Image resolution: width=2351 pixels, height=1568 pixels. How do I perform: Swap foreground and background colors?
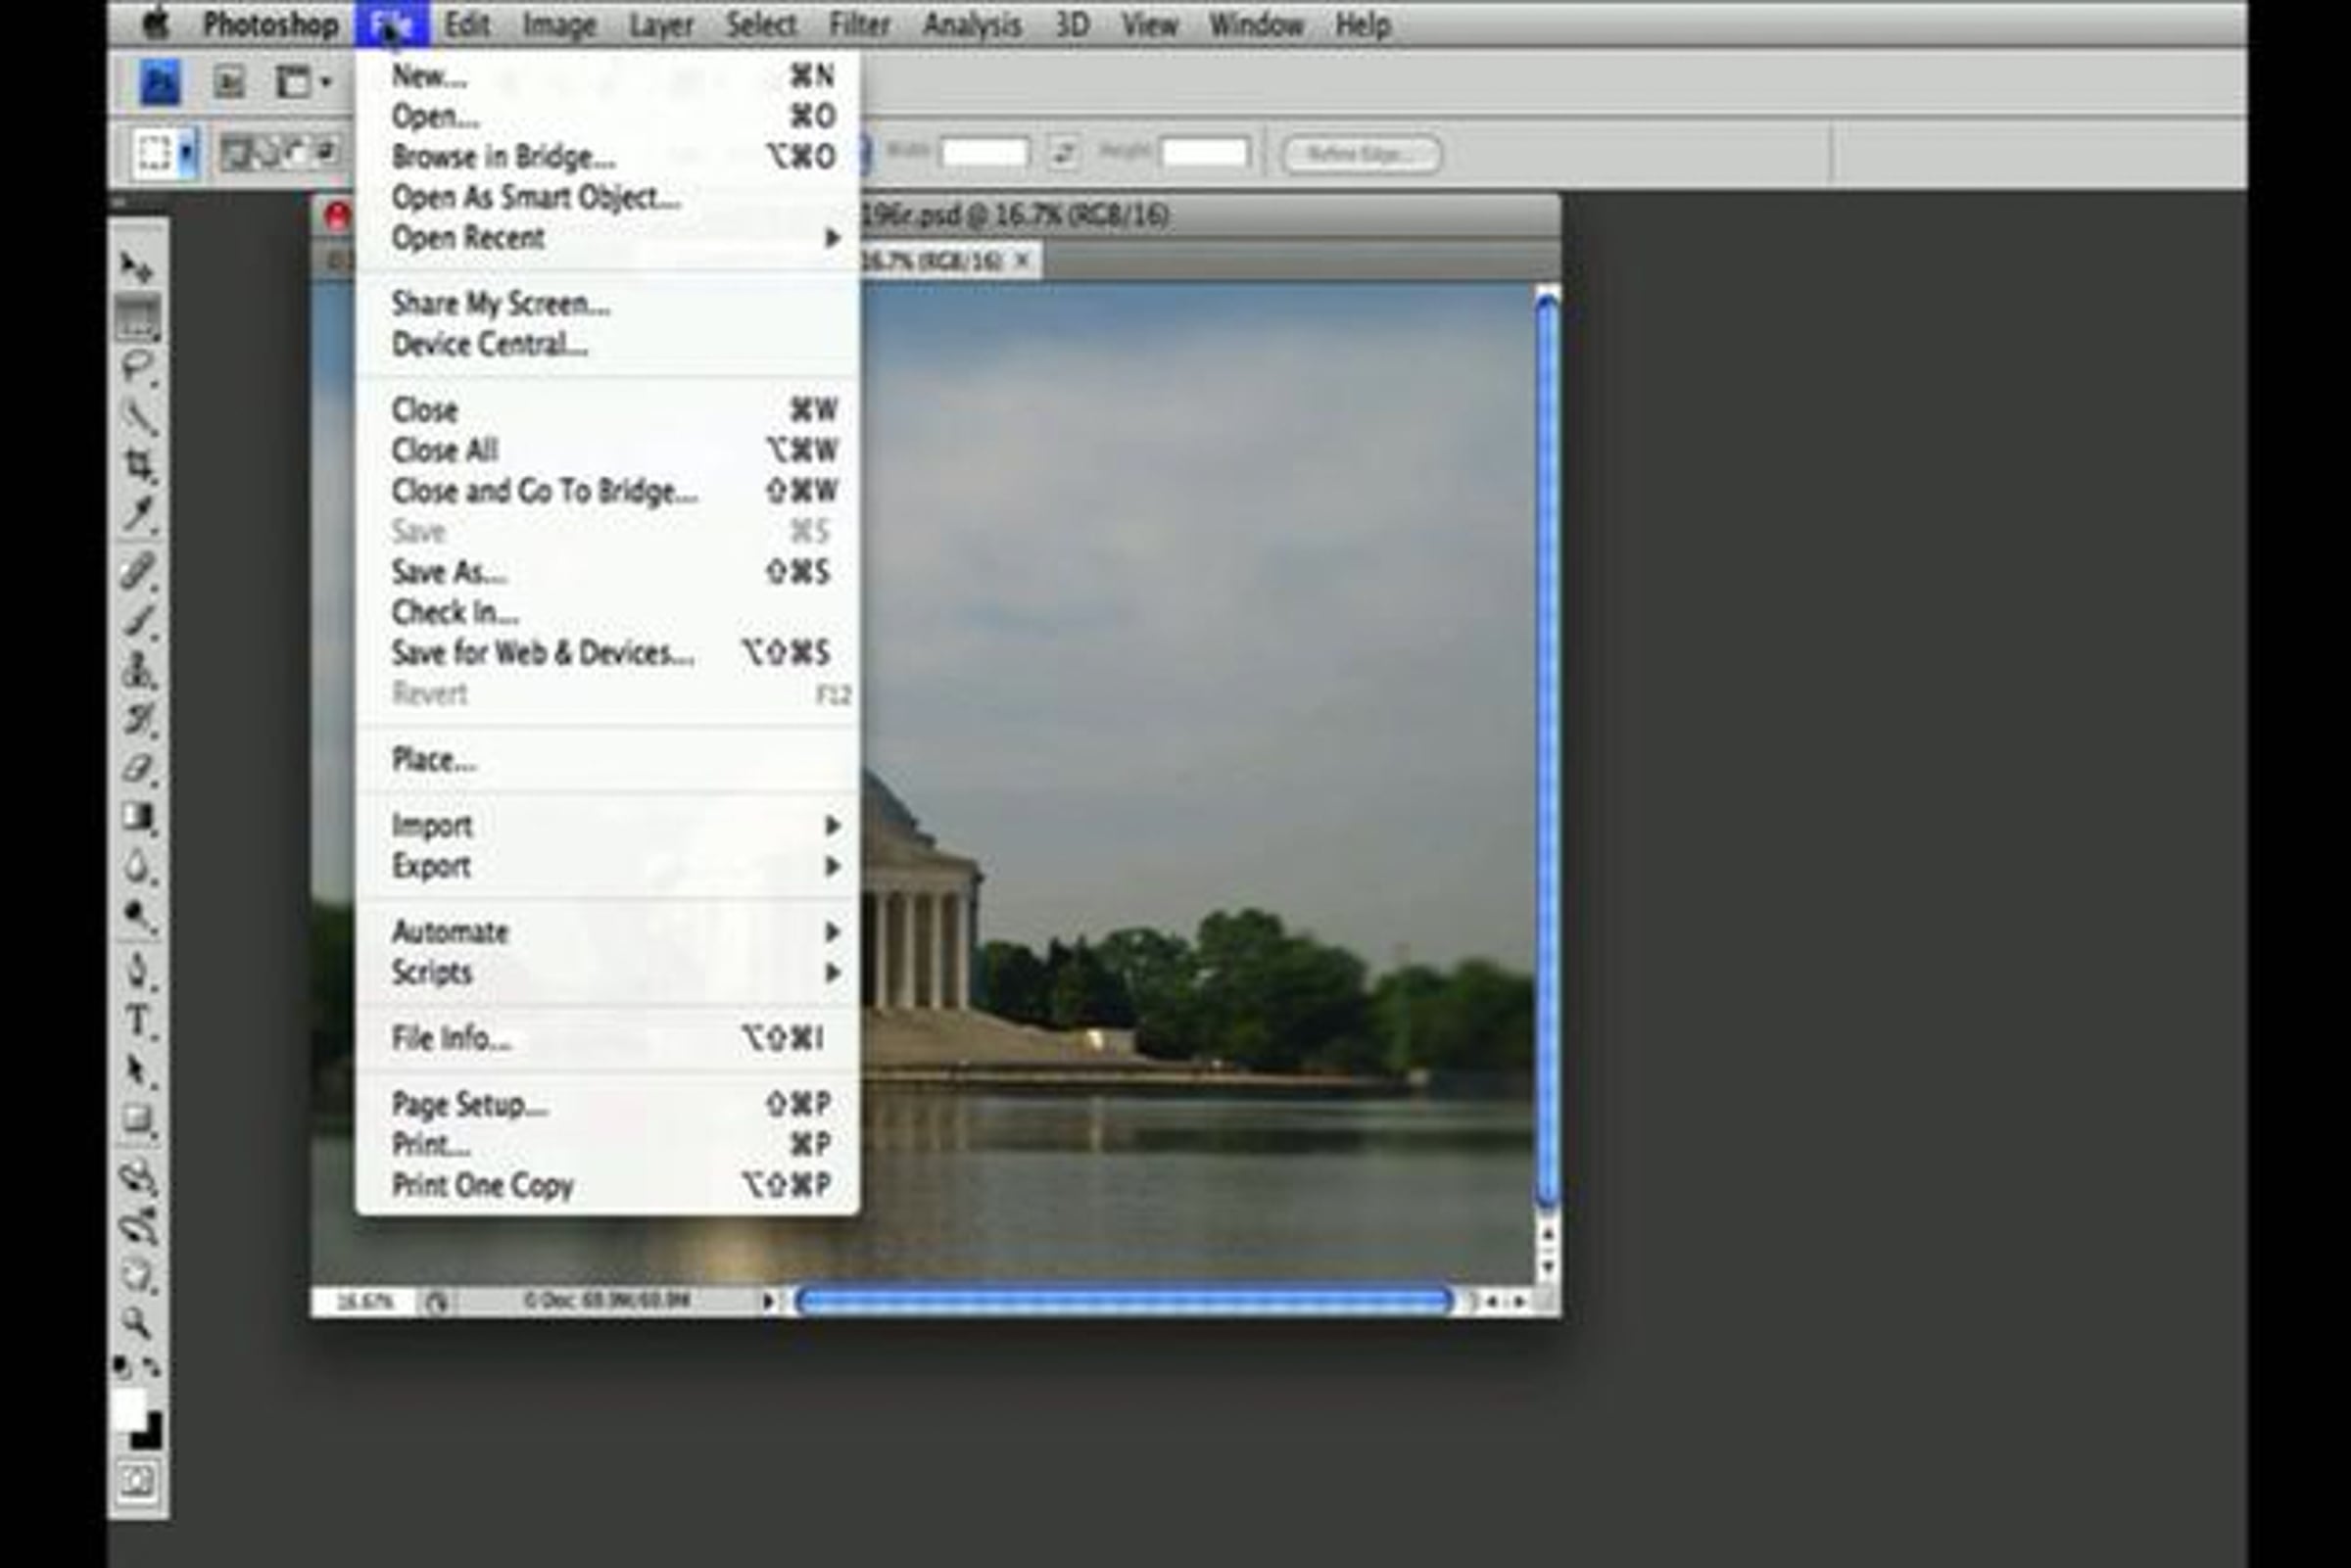tap(152, 1366)
